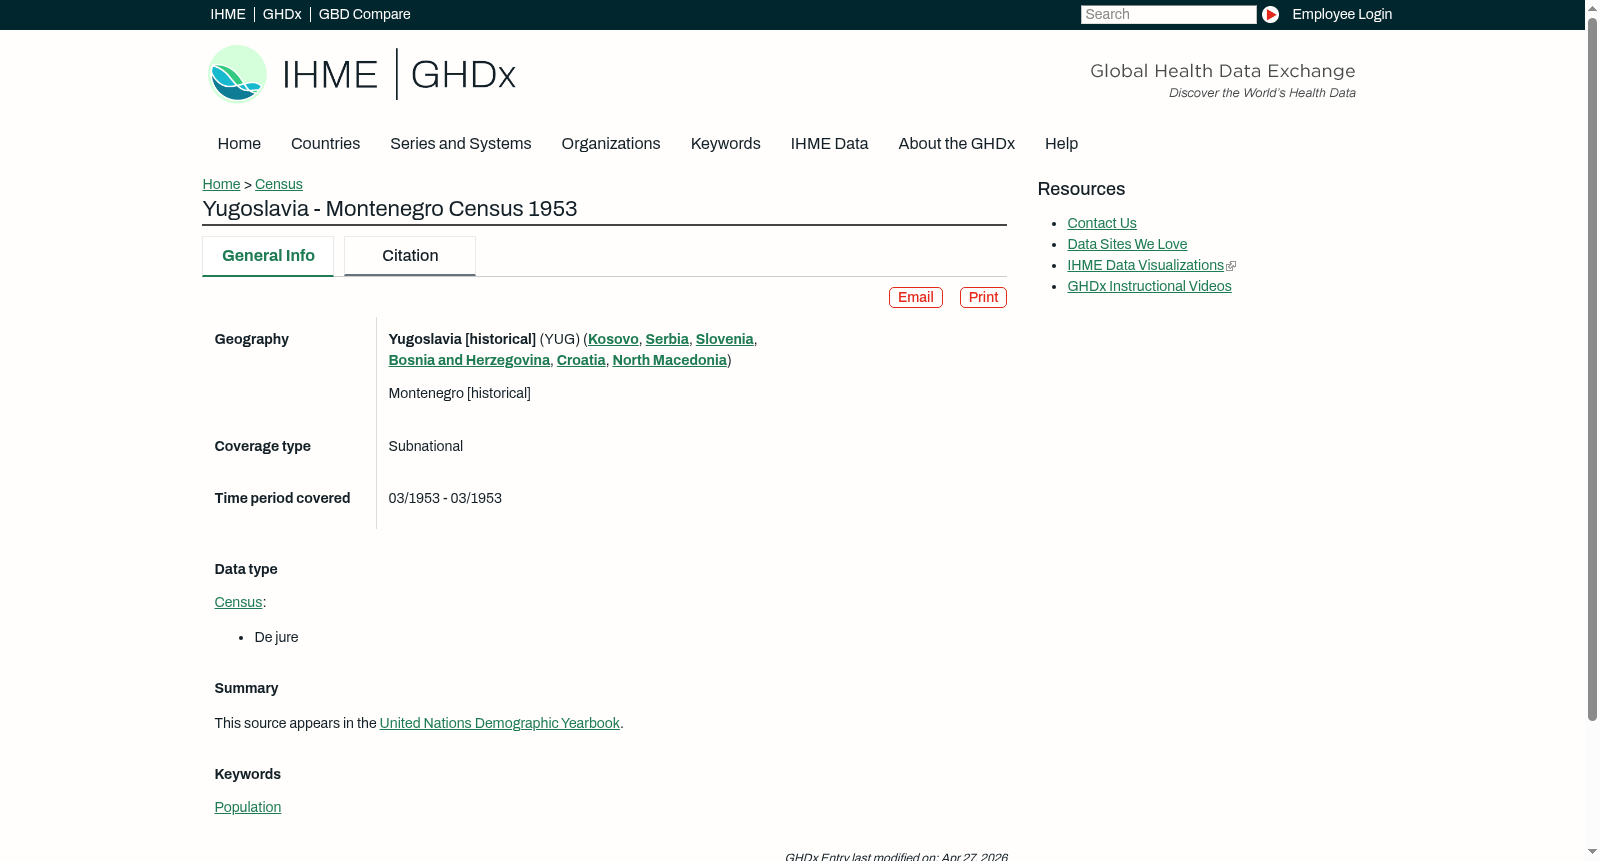Open the GHDx link in top bar
Screen dimensions: 1600x861
coord(282,14)
